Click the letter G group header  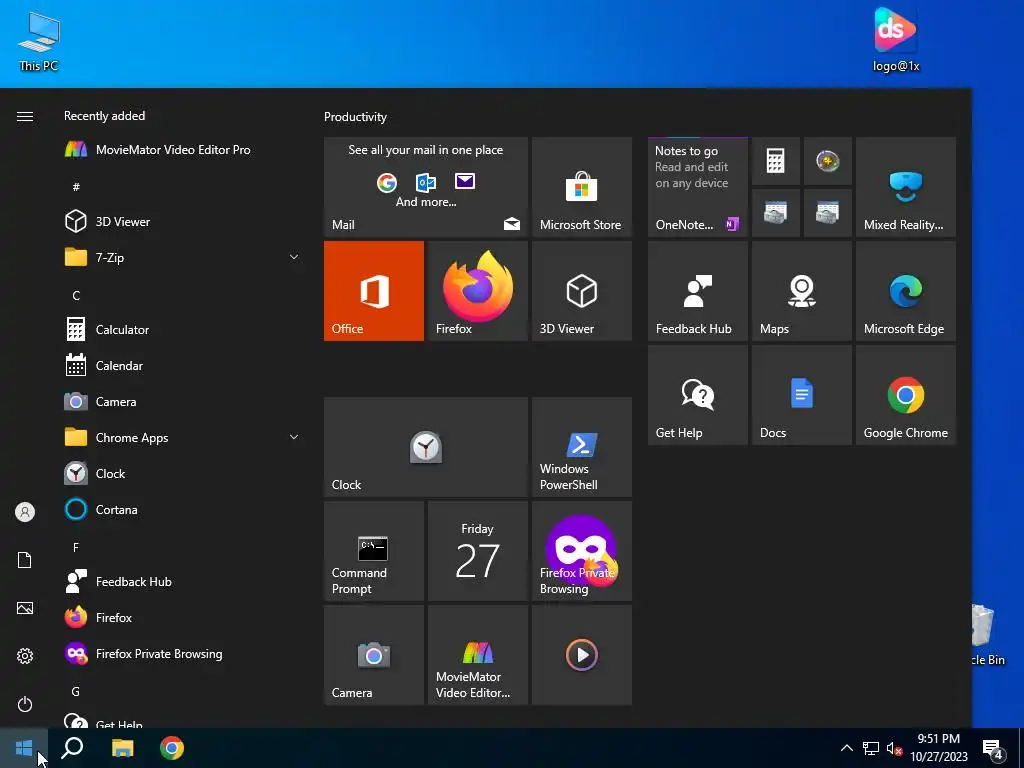click(76, 692)
